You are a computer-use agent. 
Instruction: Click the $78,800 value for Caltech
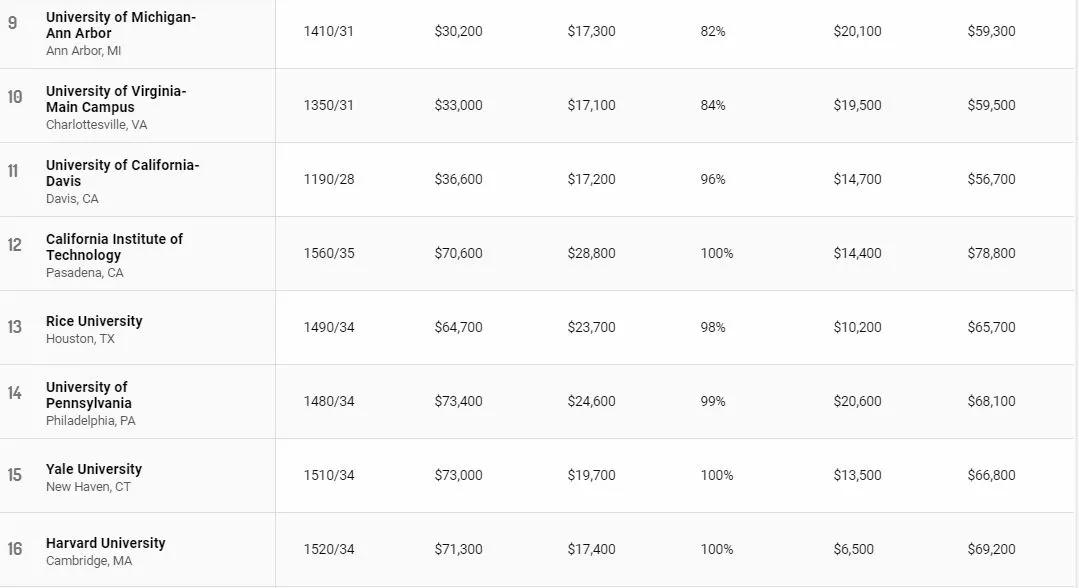[991, 253]
